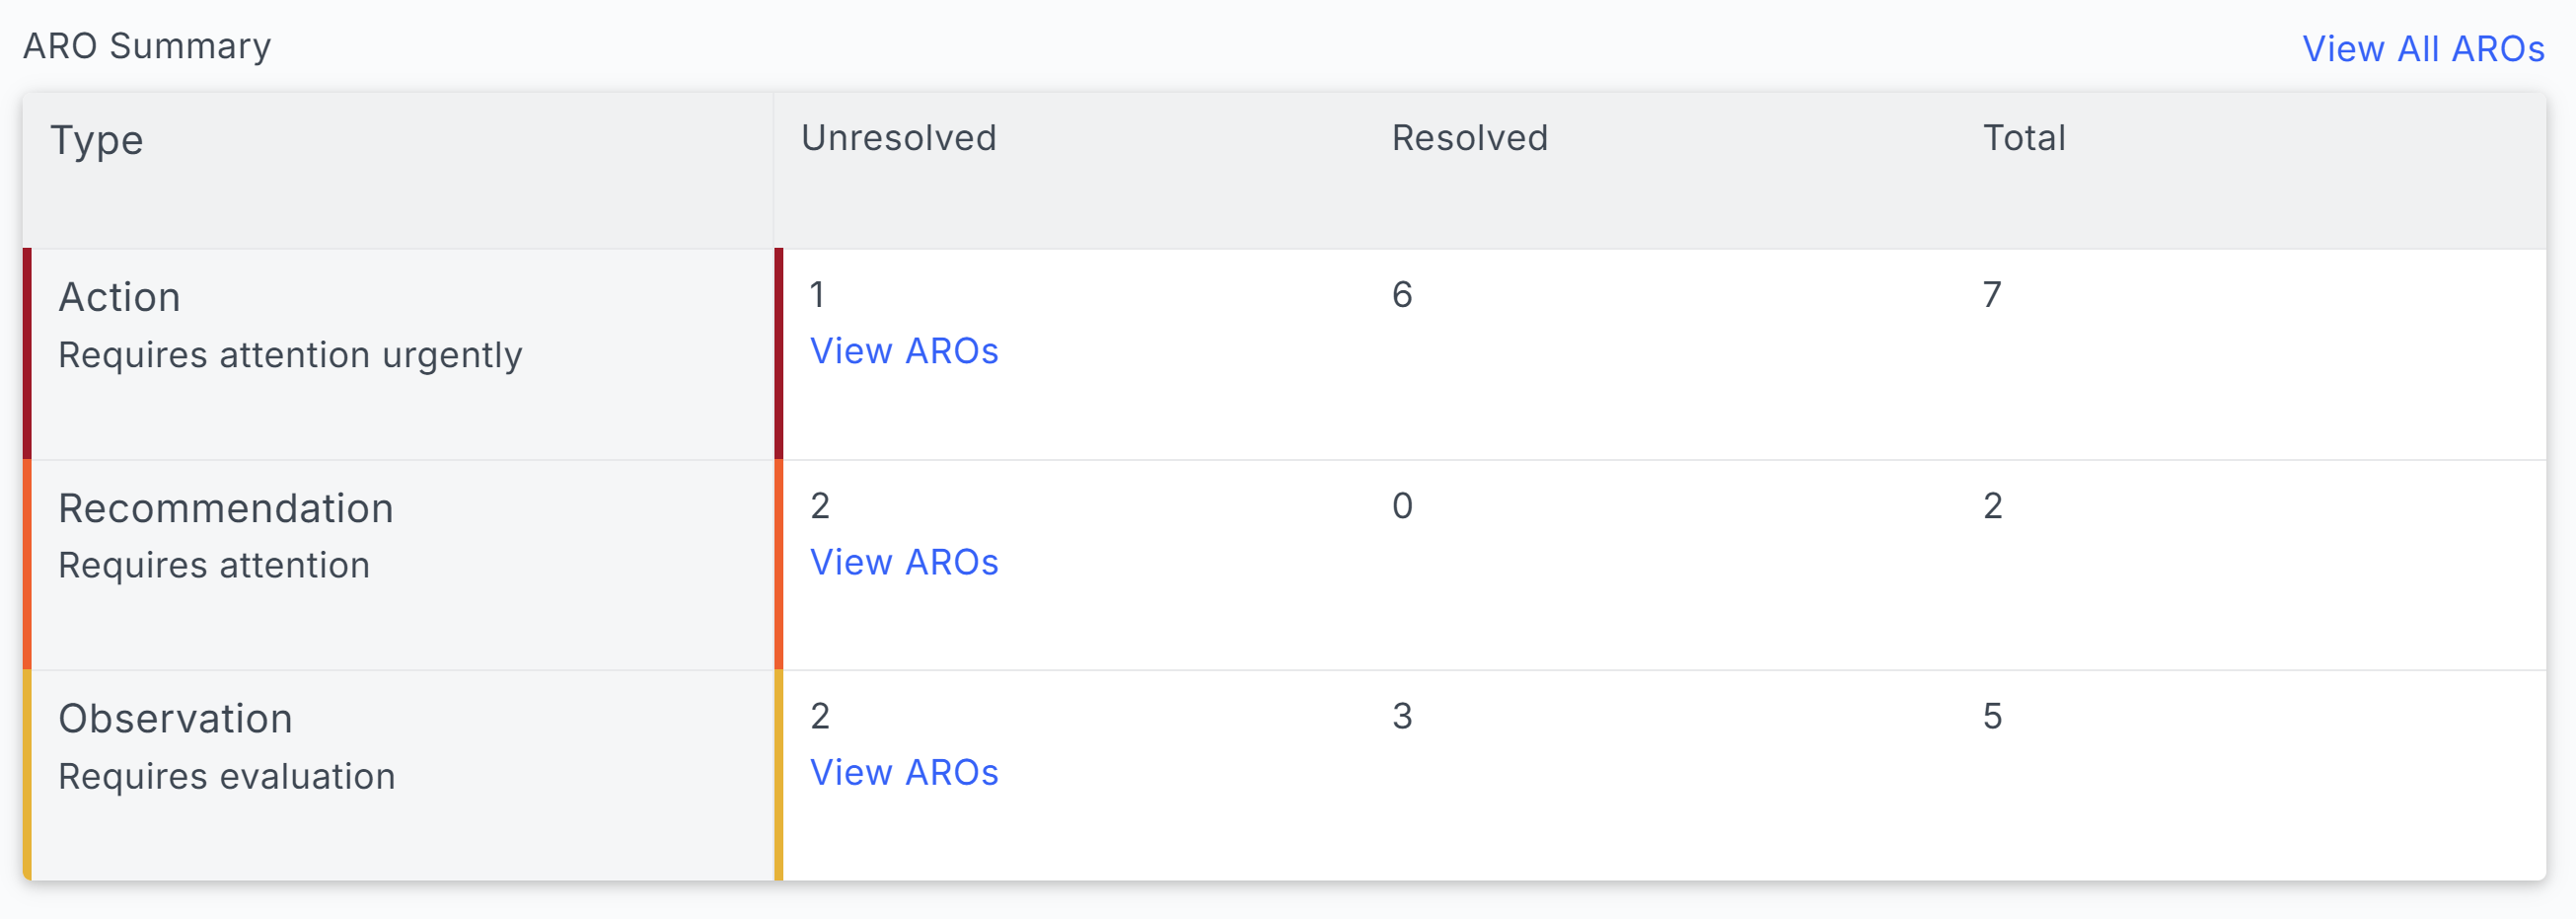Click the resolved count 6 for Action

(1402, 295)
